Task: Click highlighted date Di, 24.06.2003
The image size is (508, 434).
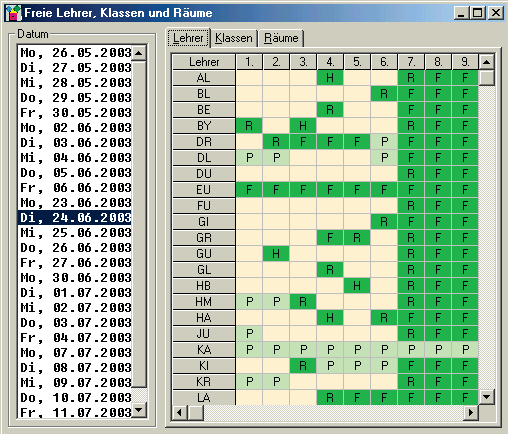Action: pos(75,218)
